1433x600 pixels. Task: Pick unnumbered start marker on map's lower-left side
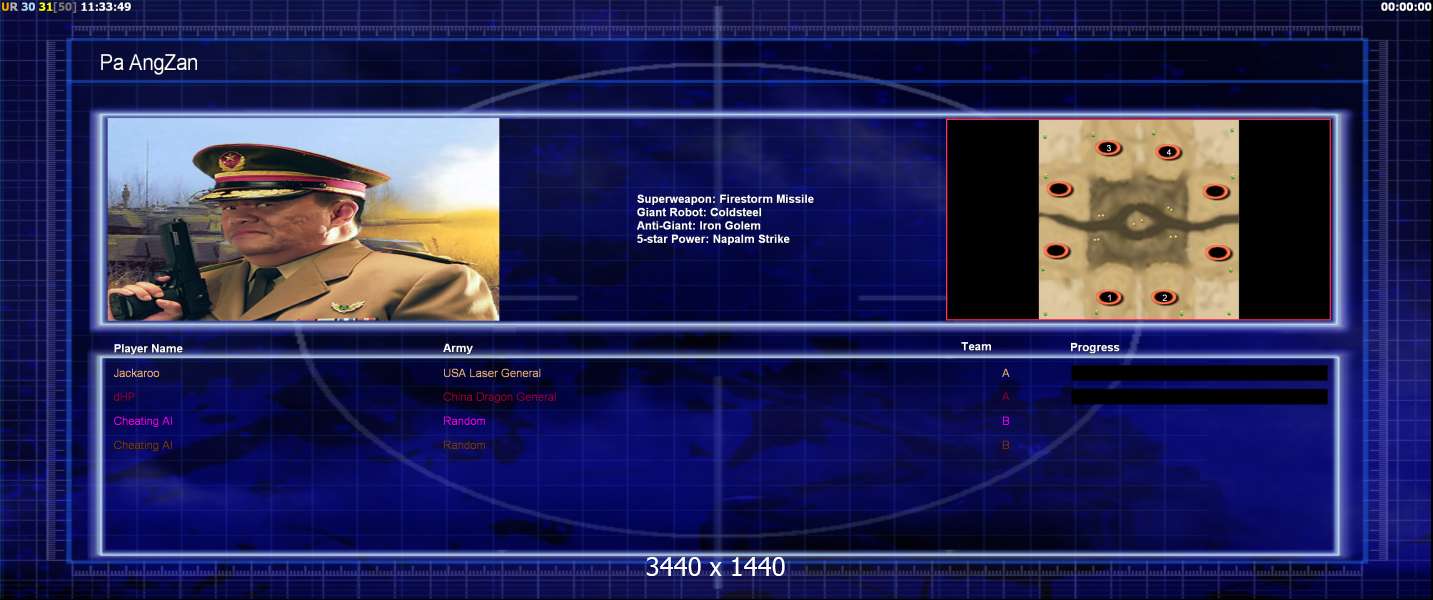coord(1056,251)
